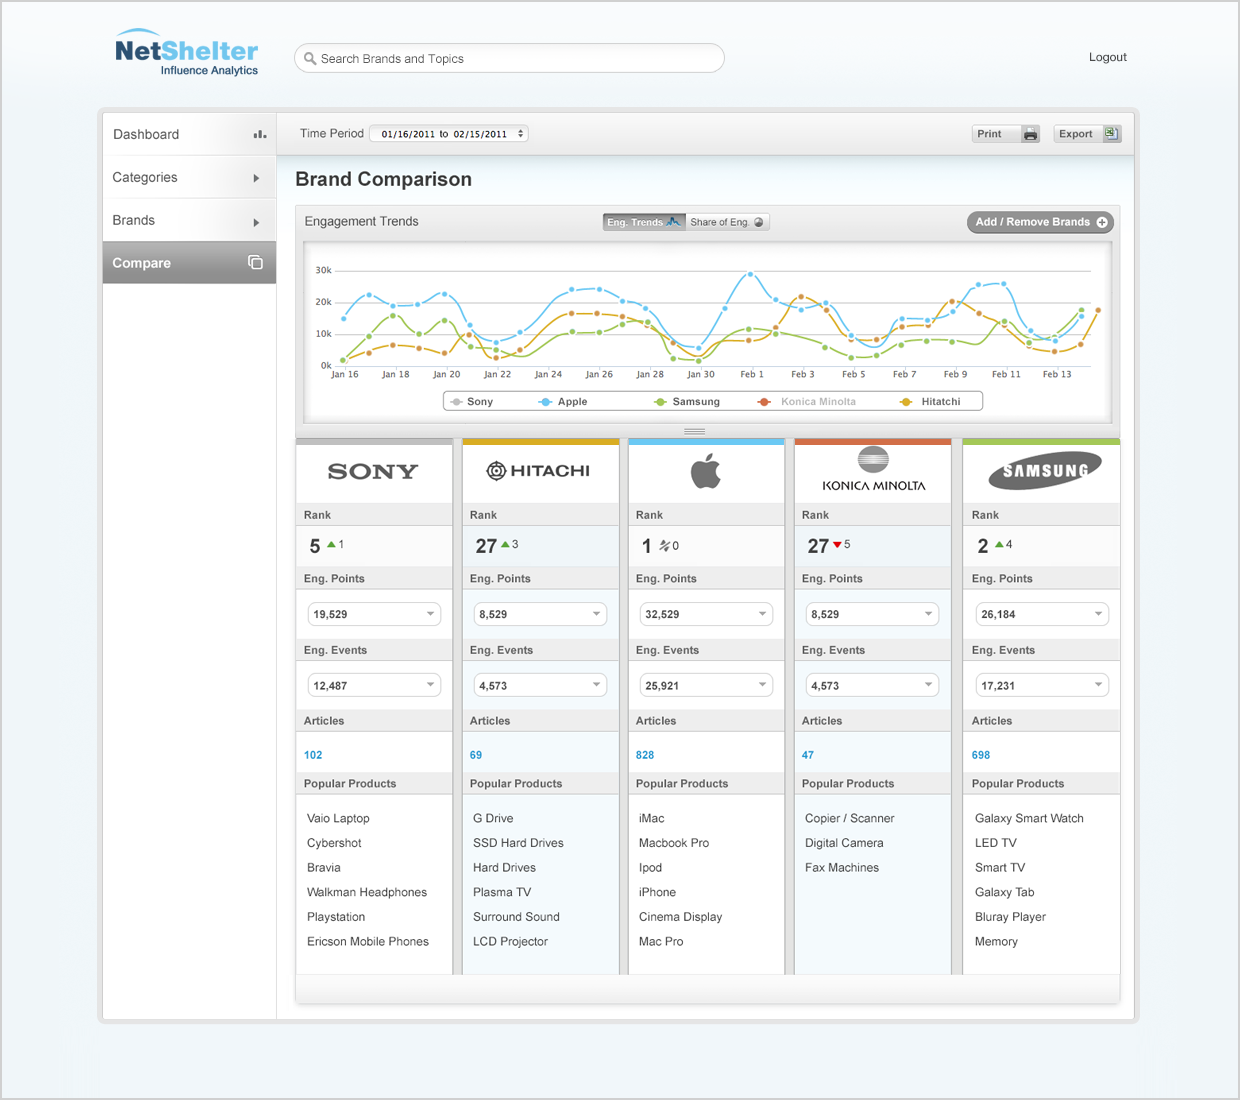The image size is (1240, 1100).
Task: Open Apple Eng. Points dropdown 32,529
Action: point(706,614)
